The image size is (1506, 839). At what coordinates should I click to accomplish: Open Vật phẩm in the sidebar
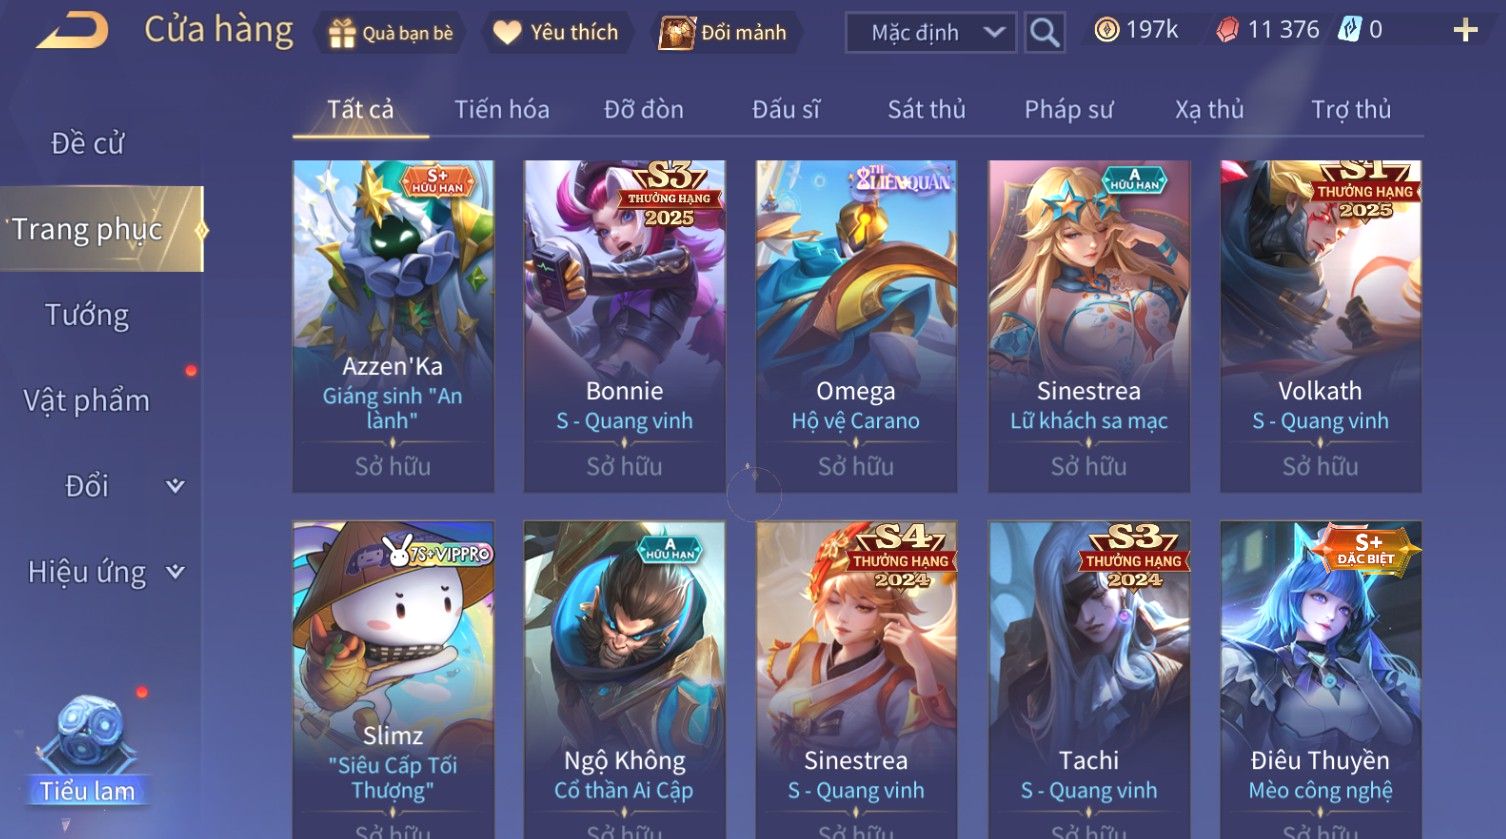click(x=87, y=401)
